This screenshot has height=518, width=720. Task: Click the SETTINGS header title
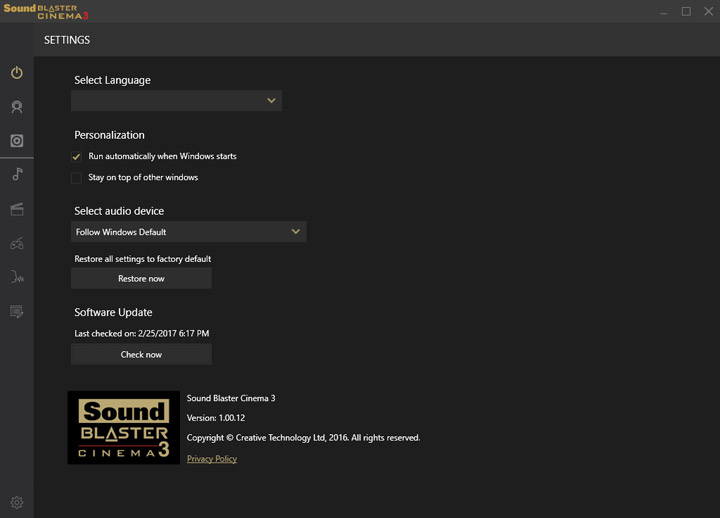67,40
